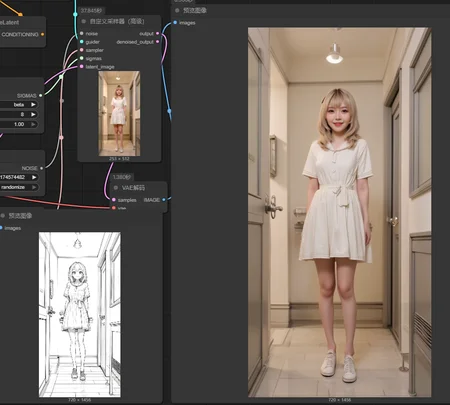Select the sampler node's preview thumbnail

pyautogui.click(x=119, y=113)
